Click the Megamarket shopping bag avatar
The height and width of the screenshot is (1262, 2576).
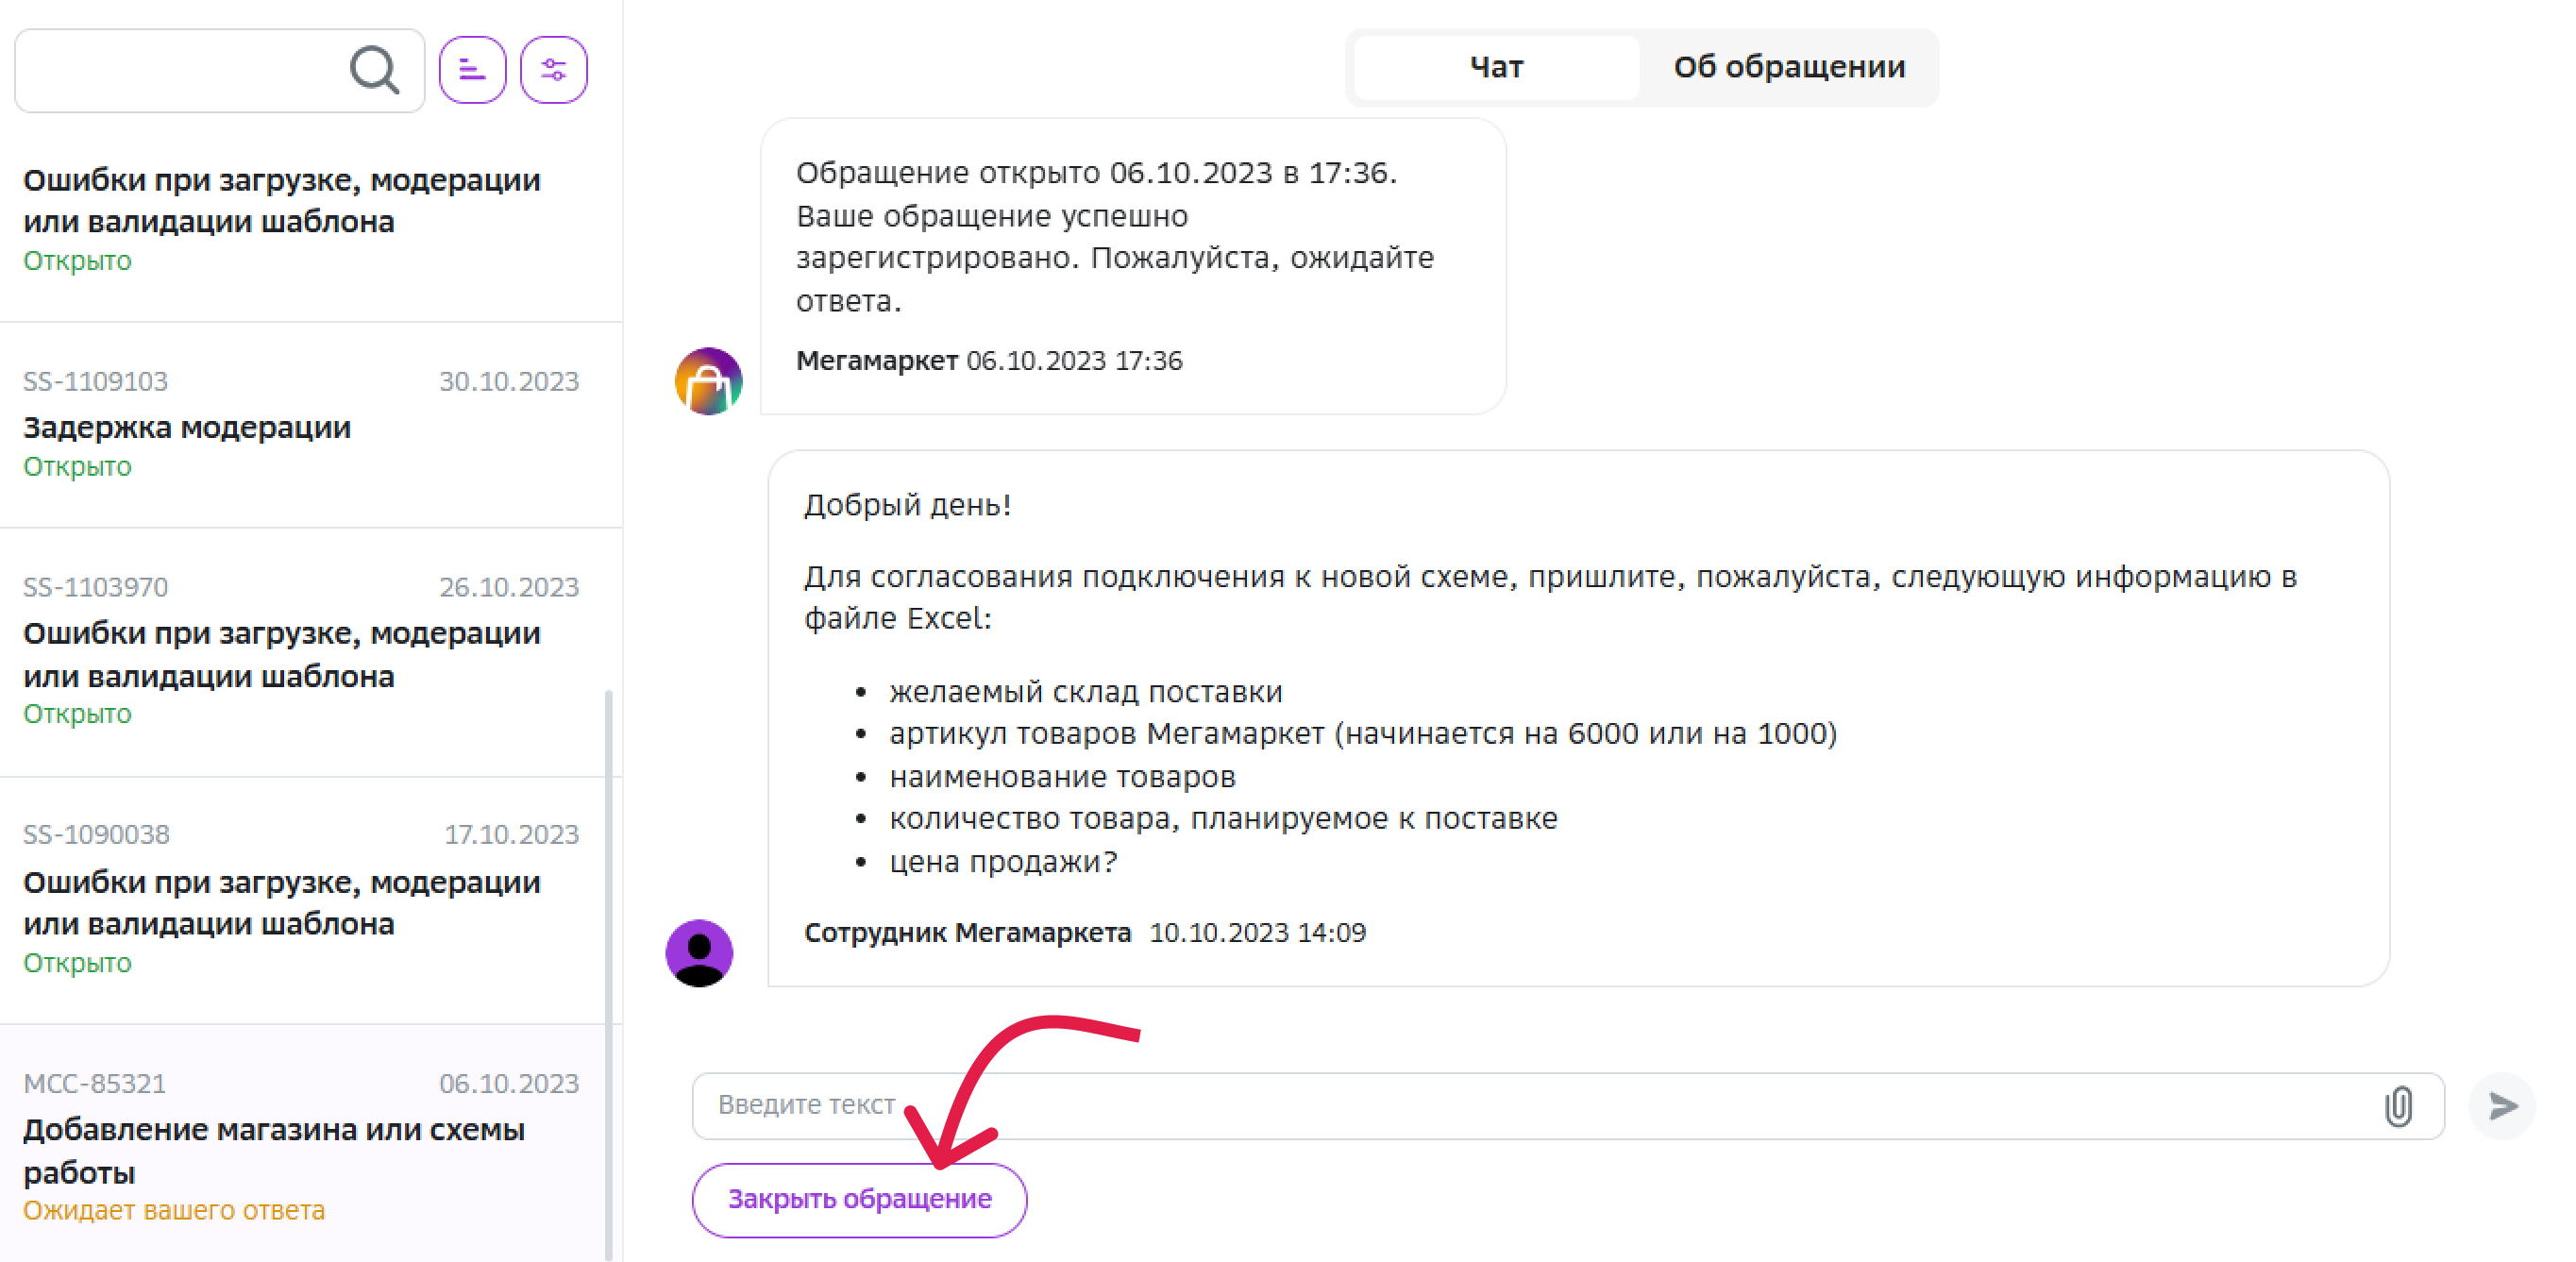click(708, 381)
